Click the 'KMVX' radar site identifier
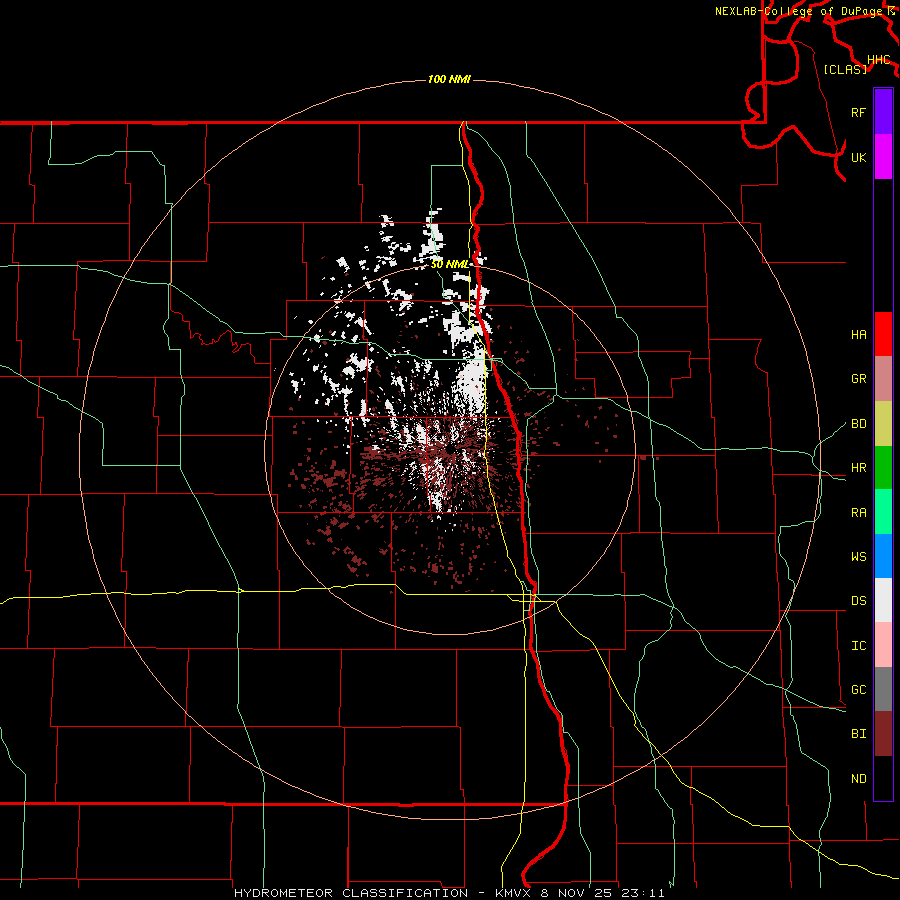Image resolution: width=900 pixels, height=900 pixels. coord(514,893)
